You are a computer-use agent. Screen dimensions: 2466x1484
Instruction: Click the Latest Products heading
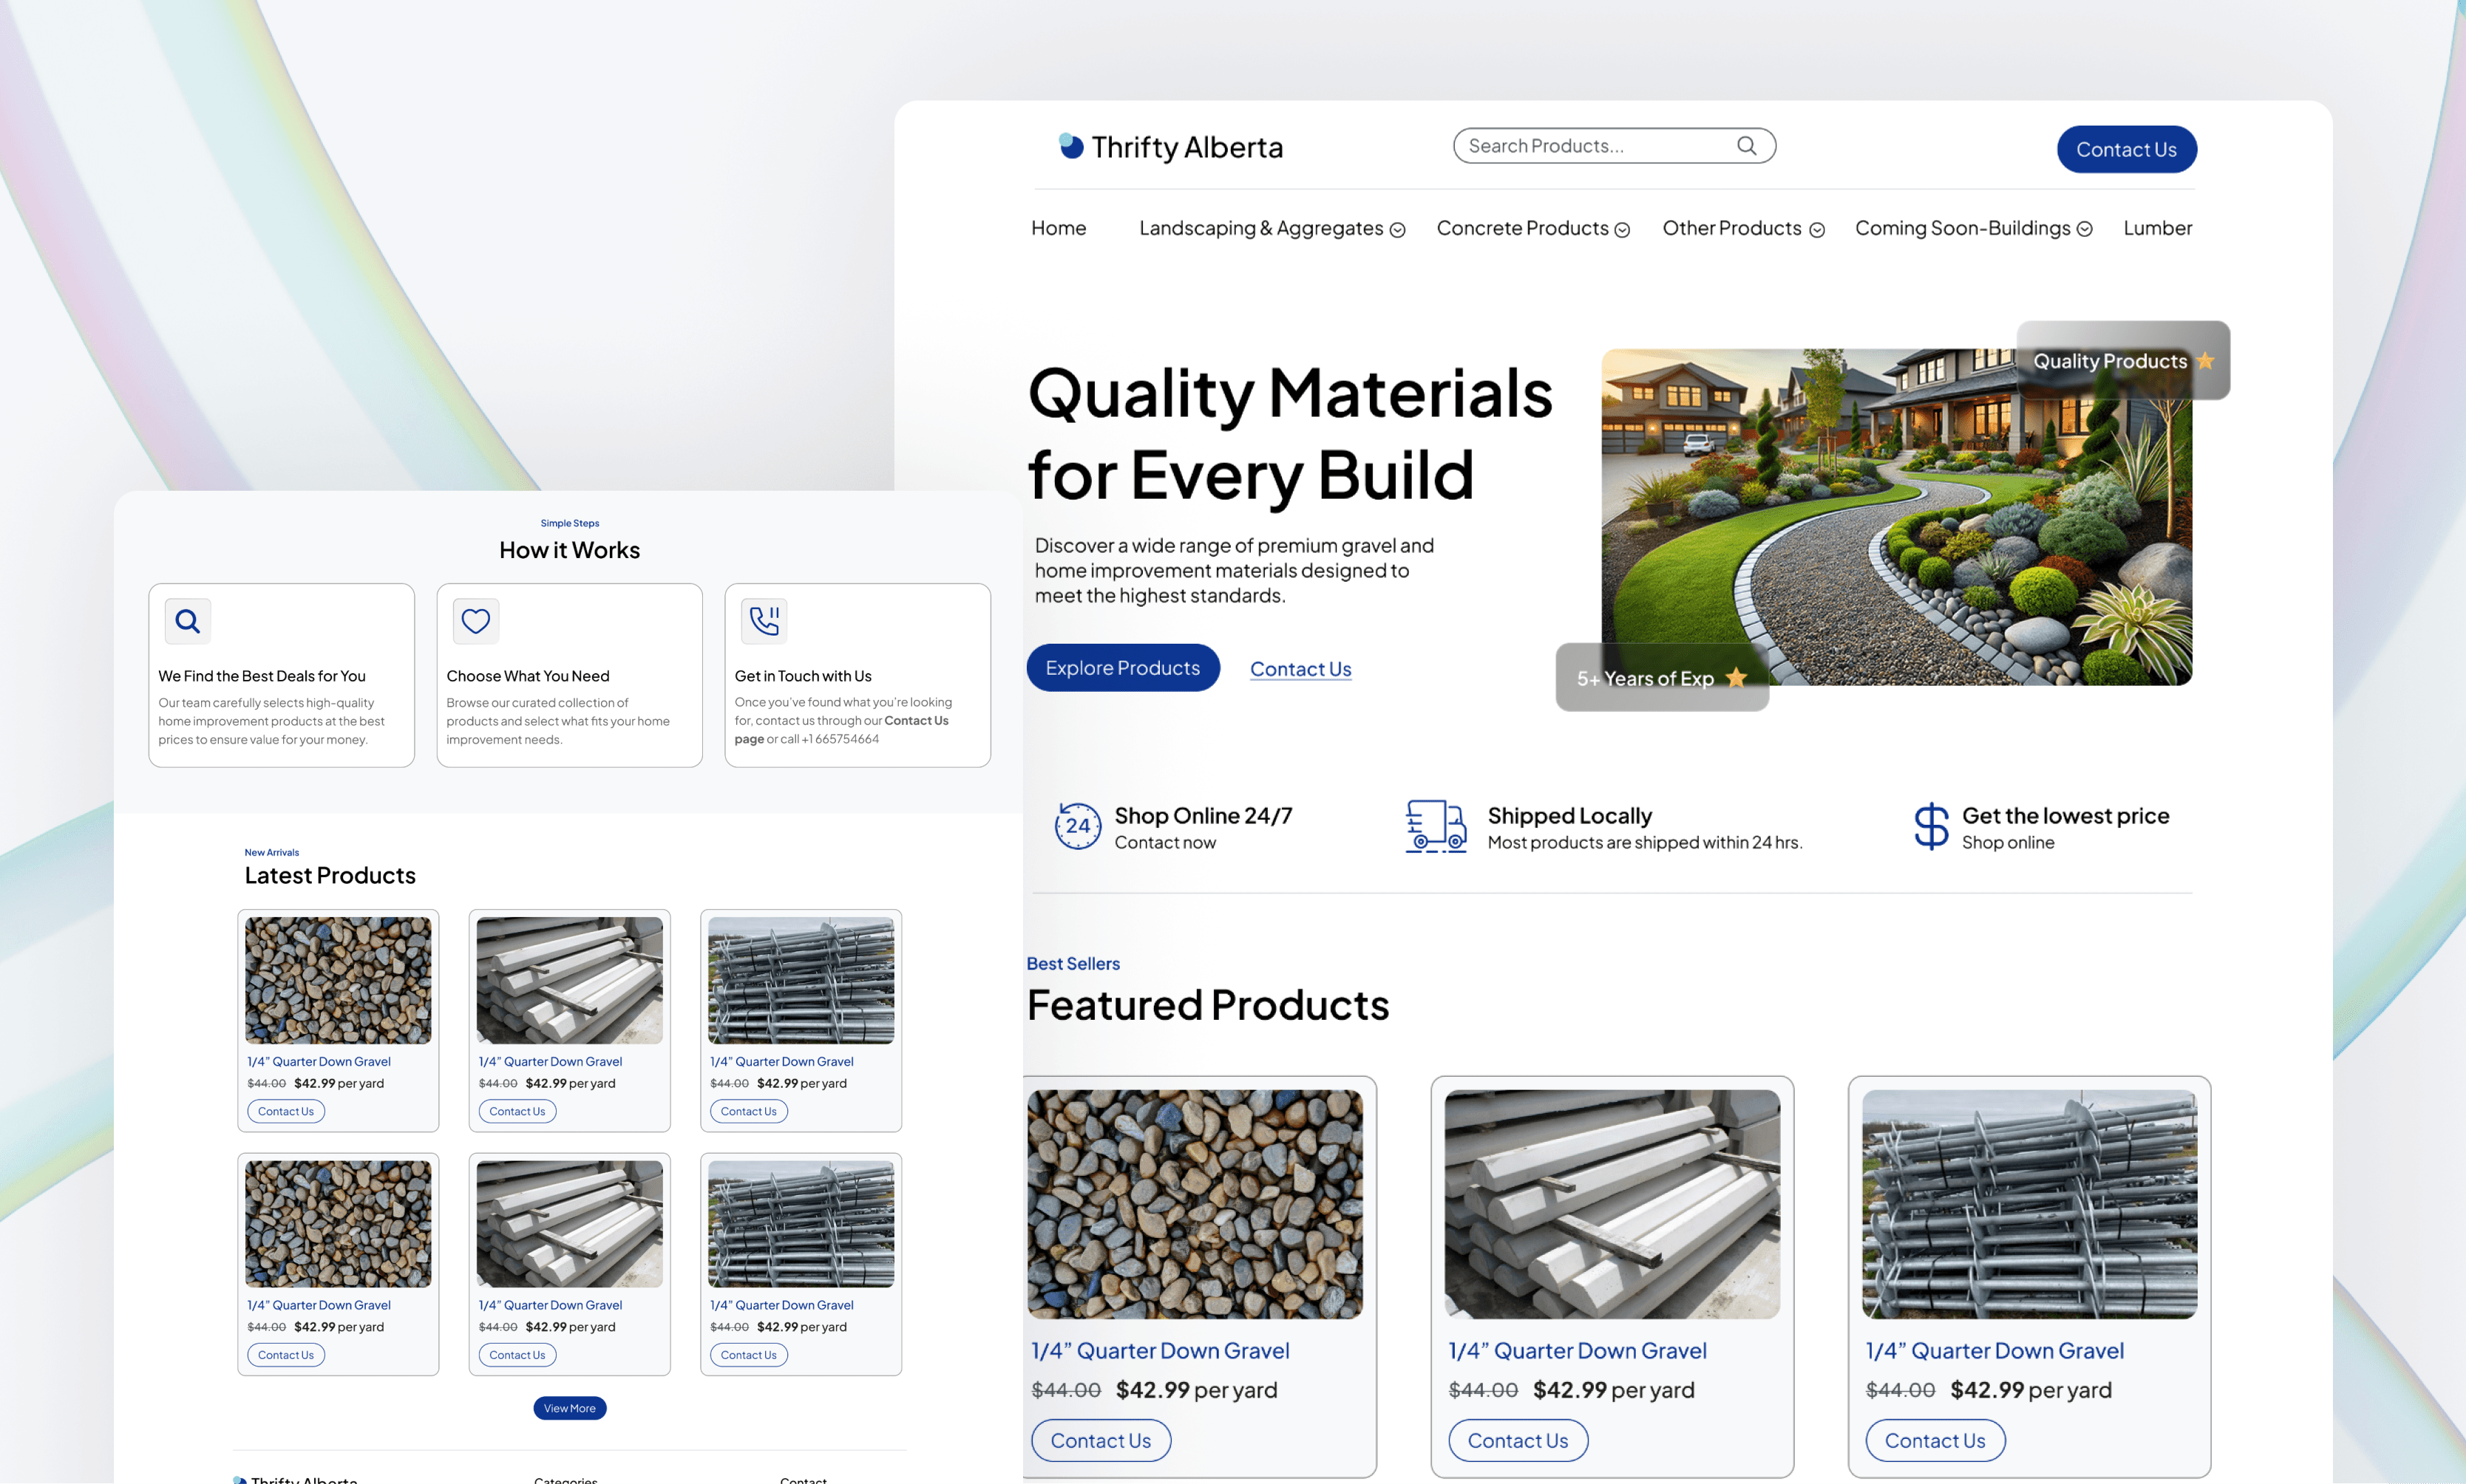coord(330,876)
